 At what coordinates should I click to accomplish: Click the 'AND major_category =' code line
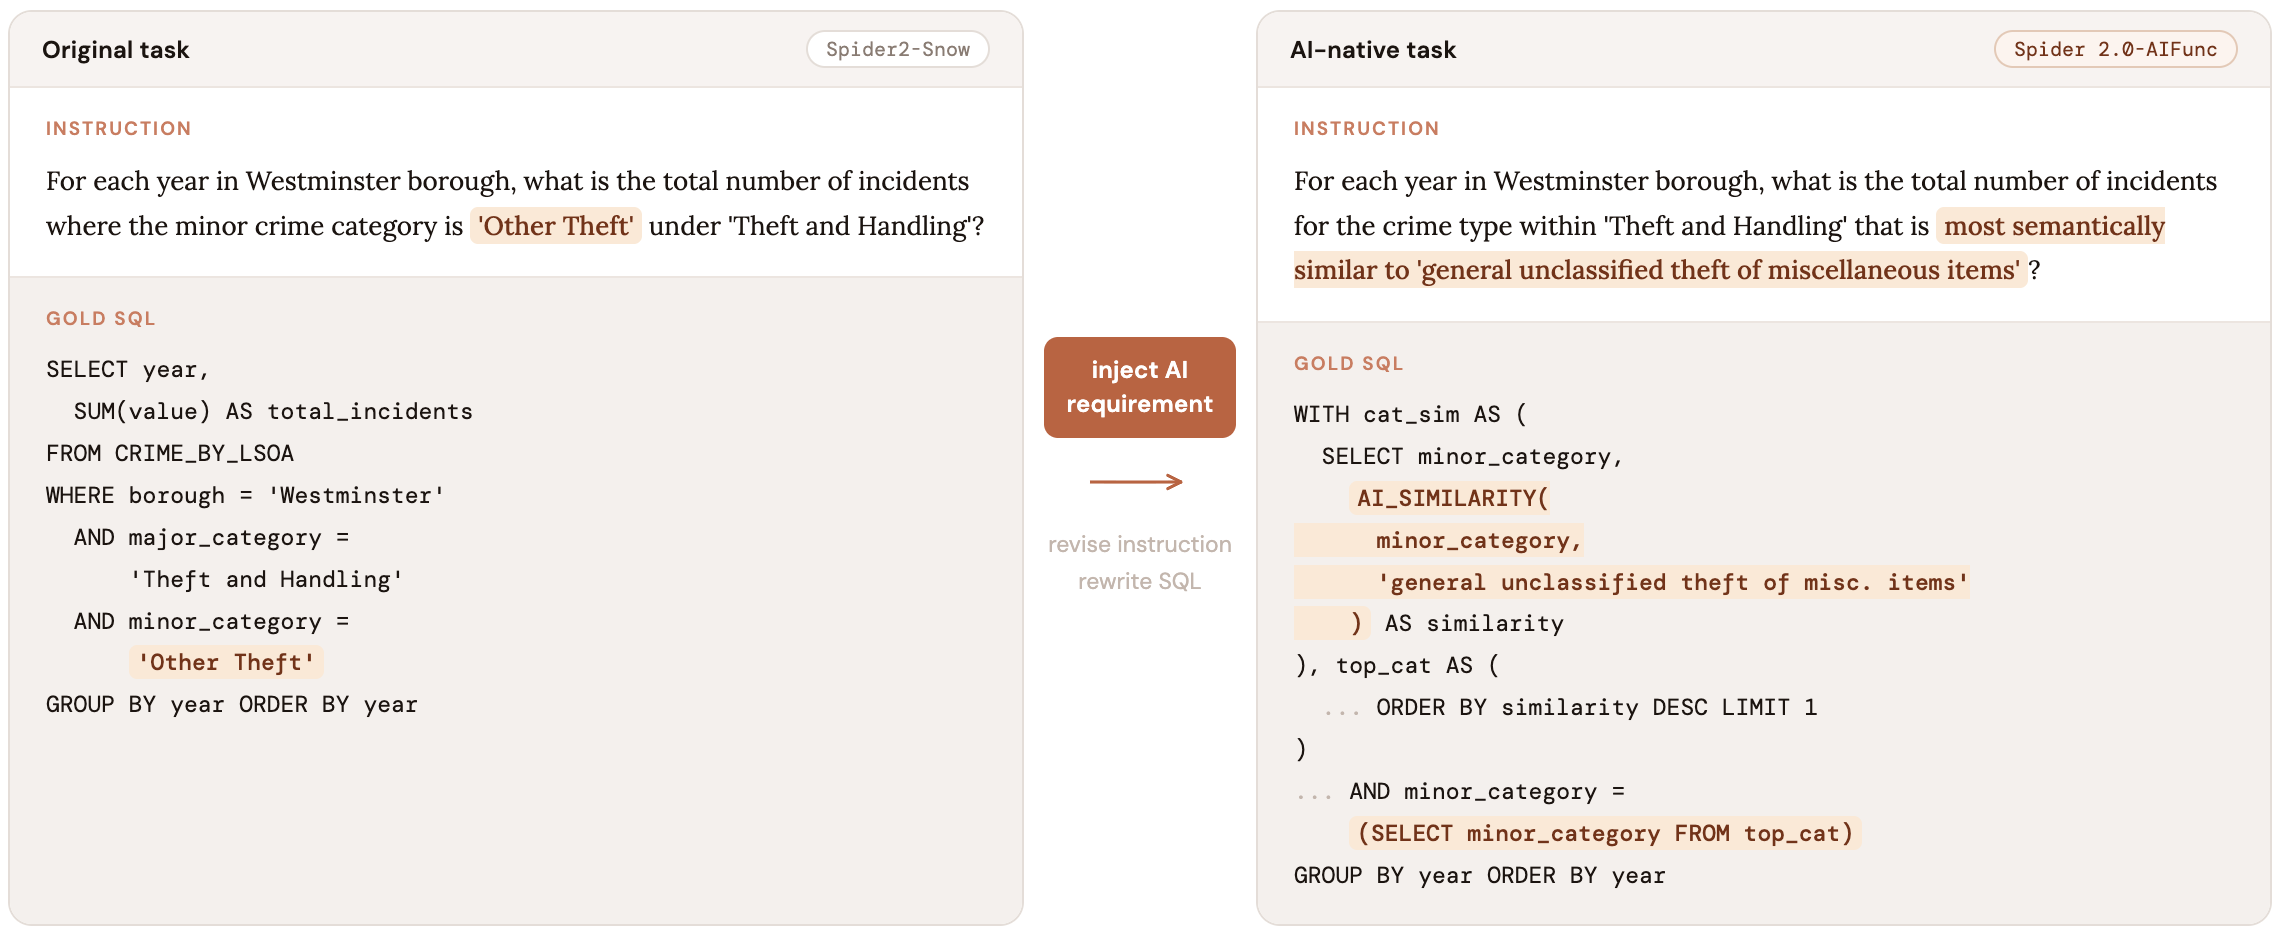pyautogui.click(x=211, y=538)
